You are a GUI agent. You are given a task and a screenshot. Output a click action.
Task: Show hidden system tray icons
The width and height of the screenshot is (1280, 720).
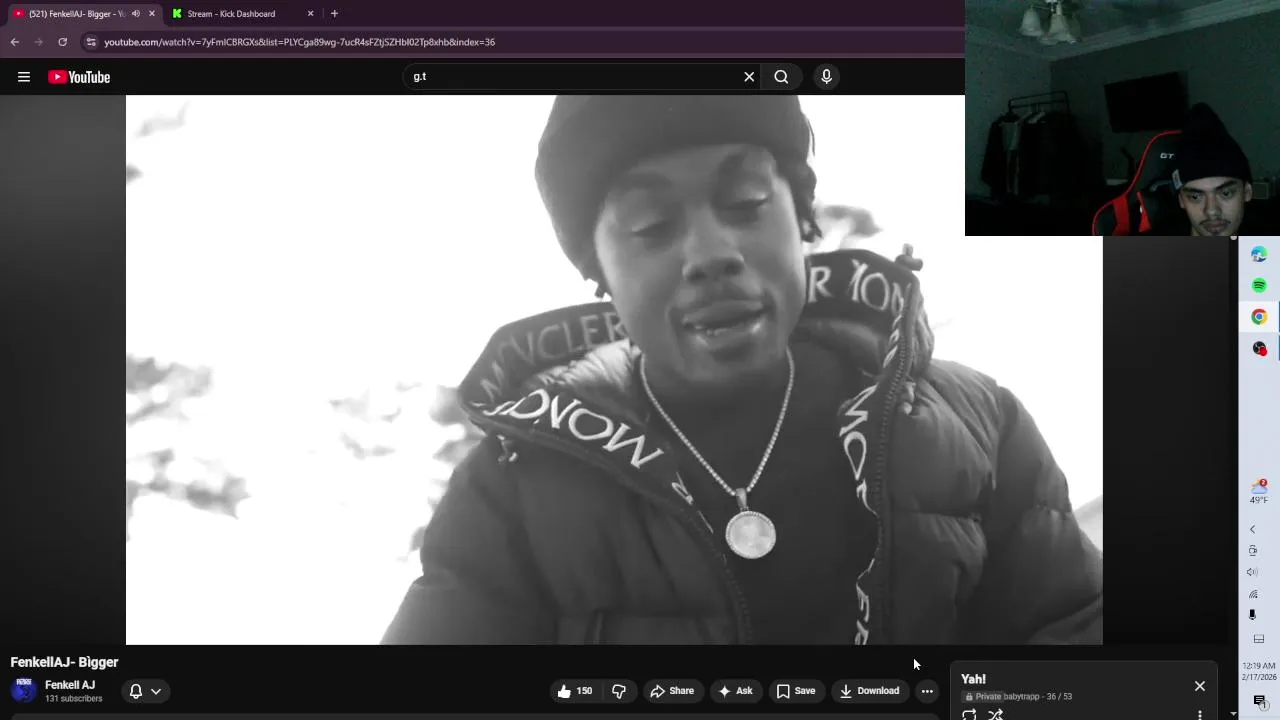(1252, 529)
